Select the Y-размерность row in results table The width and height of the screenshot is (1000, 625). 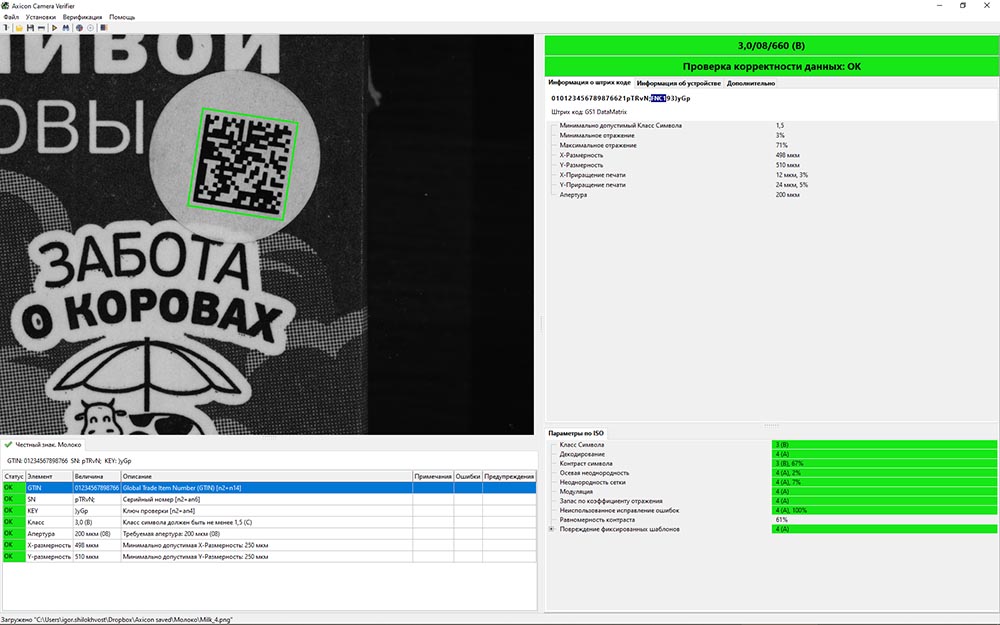268,557
